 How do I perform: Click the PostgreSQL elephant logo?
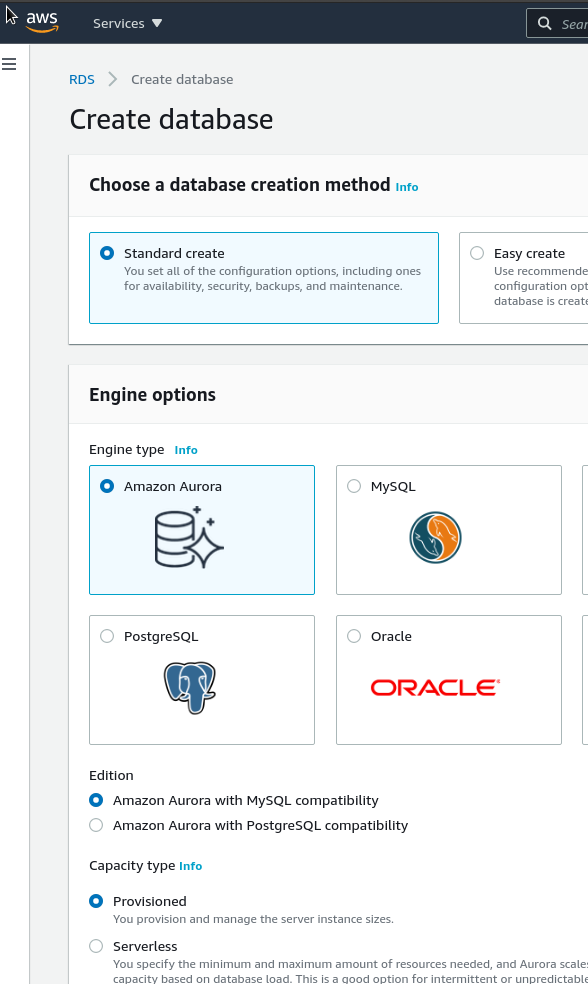pyautogui.click(x=190, y=687)
